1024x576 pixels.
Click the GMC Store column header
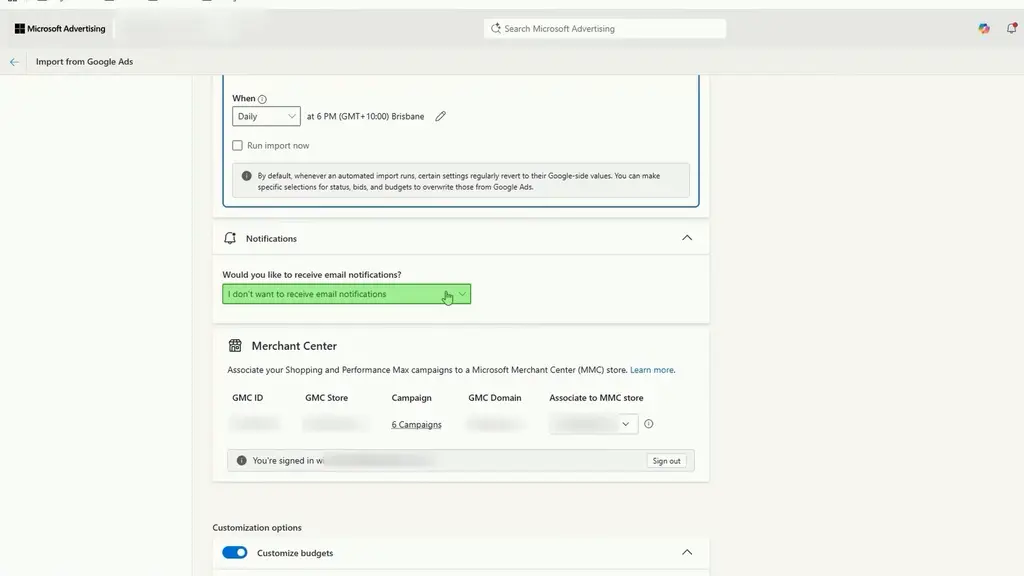(x=327, y=398)
